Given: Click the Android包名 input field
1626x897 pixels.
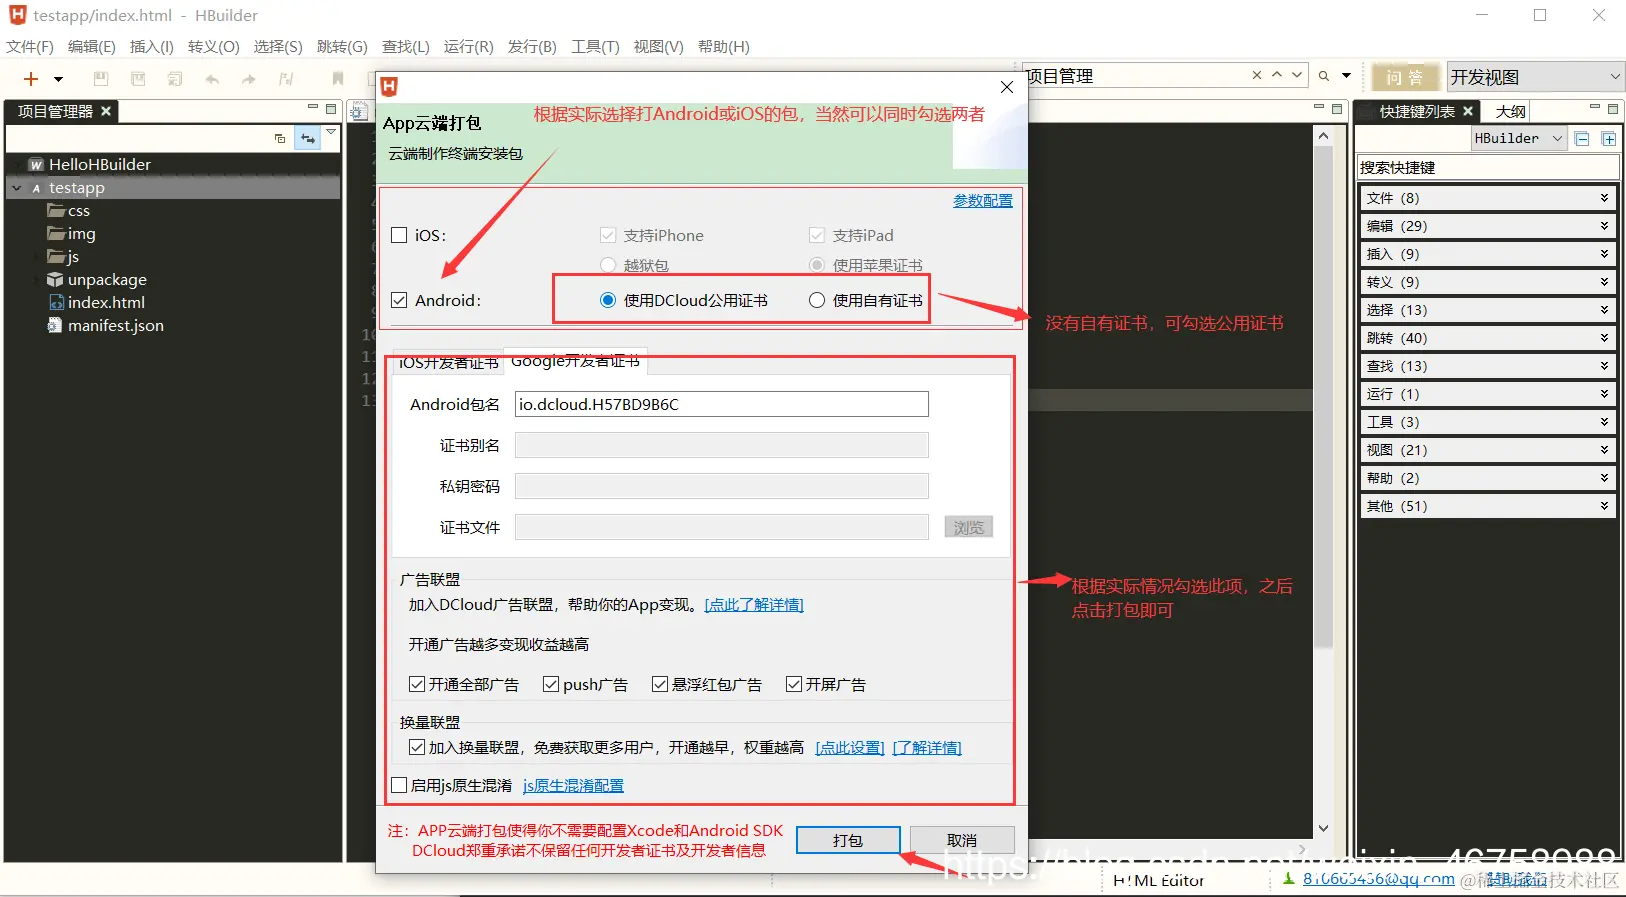Looking at the screenshot, I should (x=721, y=404).
